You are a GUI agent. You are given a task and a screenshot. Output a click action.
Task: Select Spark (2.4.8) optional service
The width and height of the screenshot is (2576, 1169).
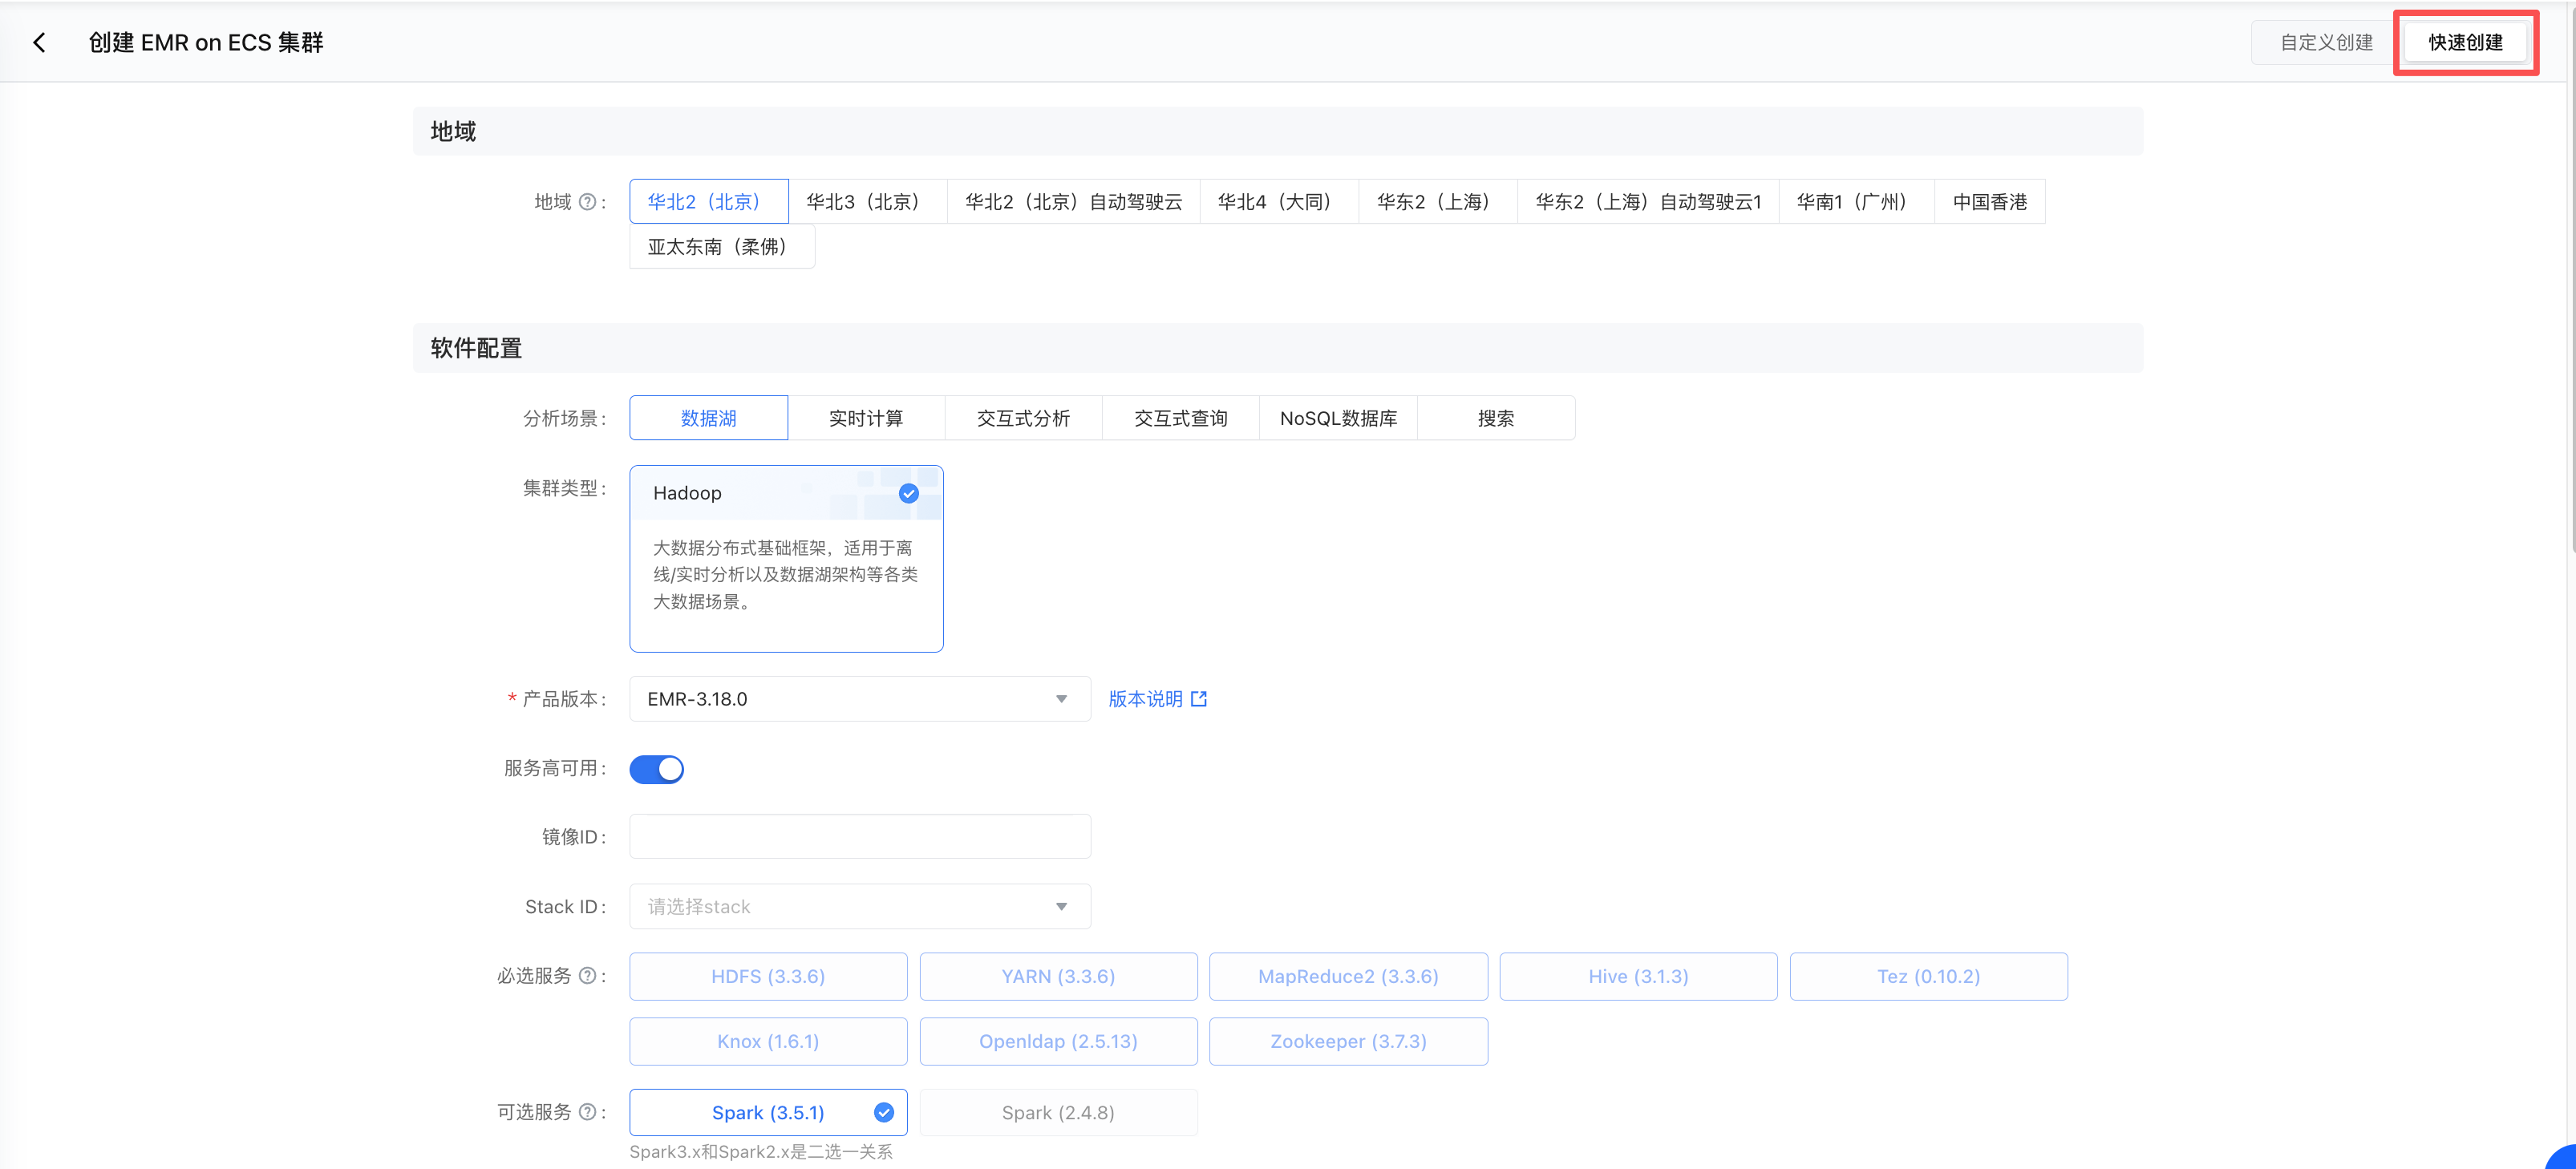(1058, 1112)
